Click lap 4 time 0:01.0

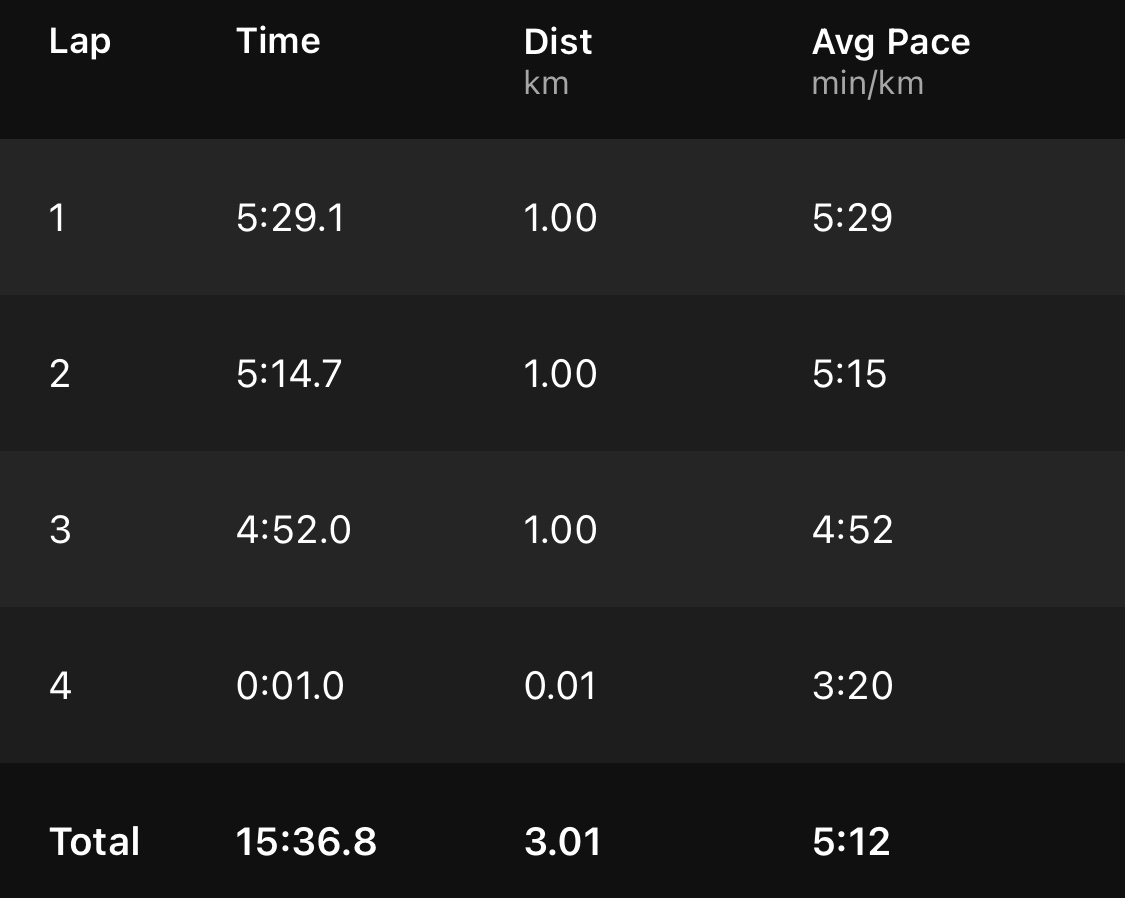pyautogui.click(x=290, y=686)
